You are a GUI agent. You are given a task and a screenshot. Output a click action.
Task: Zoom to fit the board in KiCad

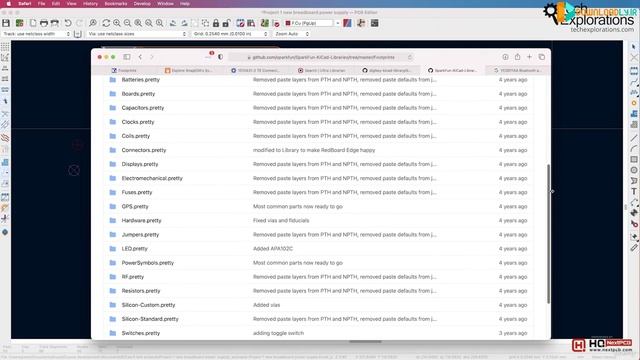138,23
